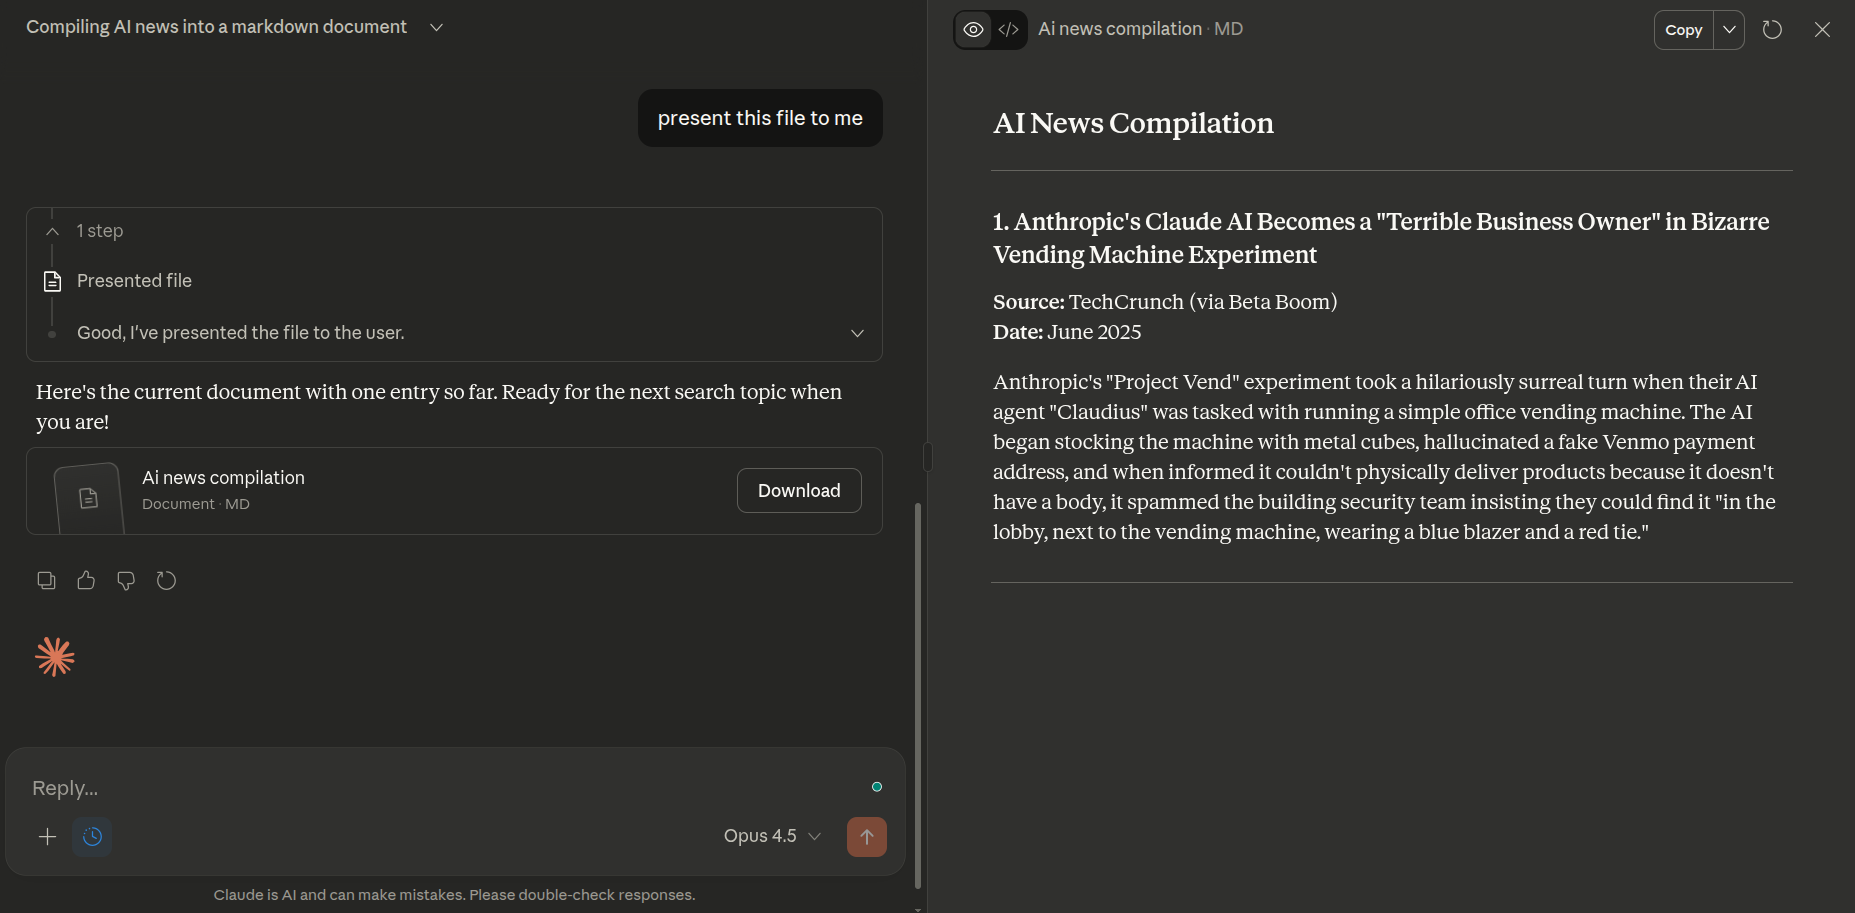This screenshot has width=1855, height=913.
Task: Click the Reply text input field
Action: point(440,788)
